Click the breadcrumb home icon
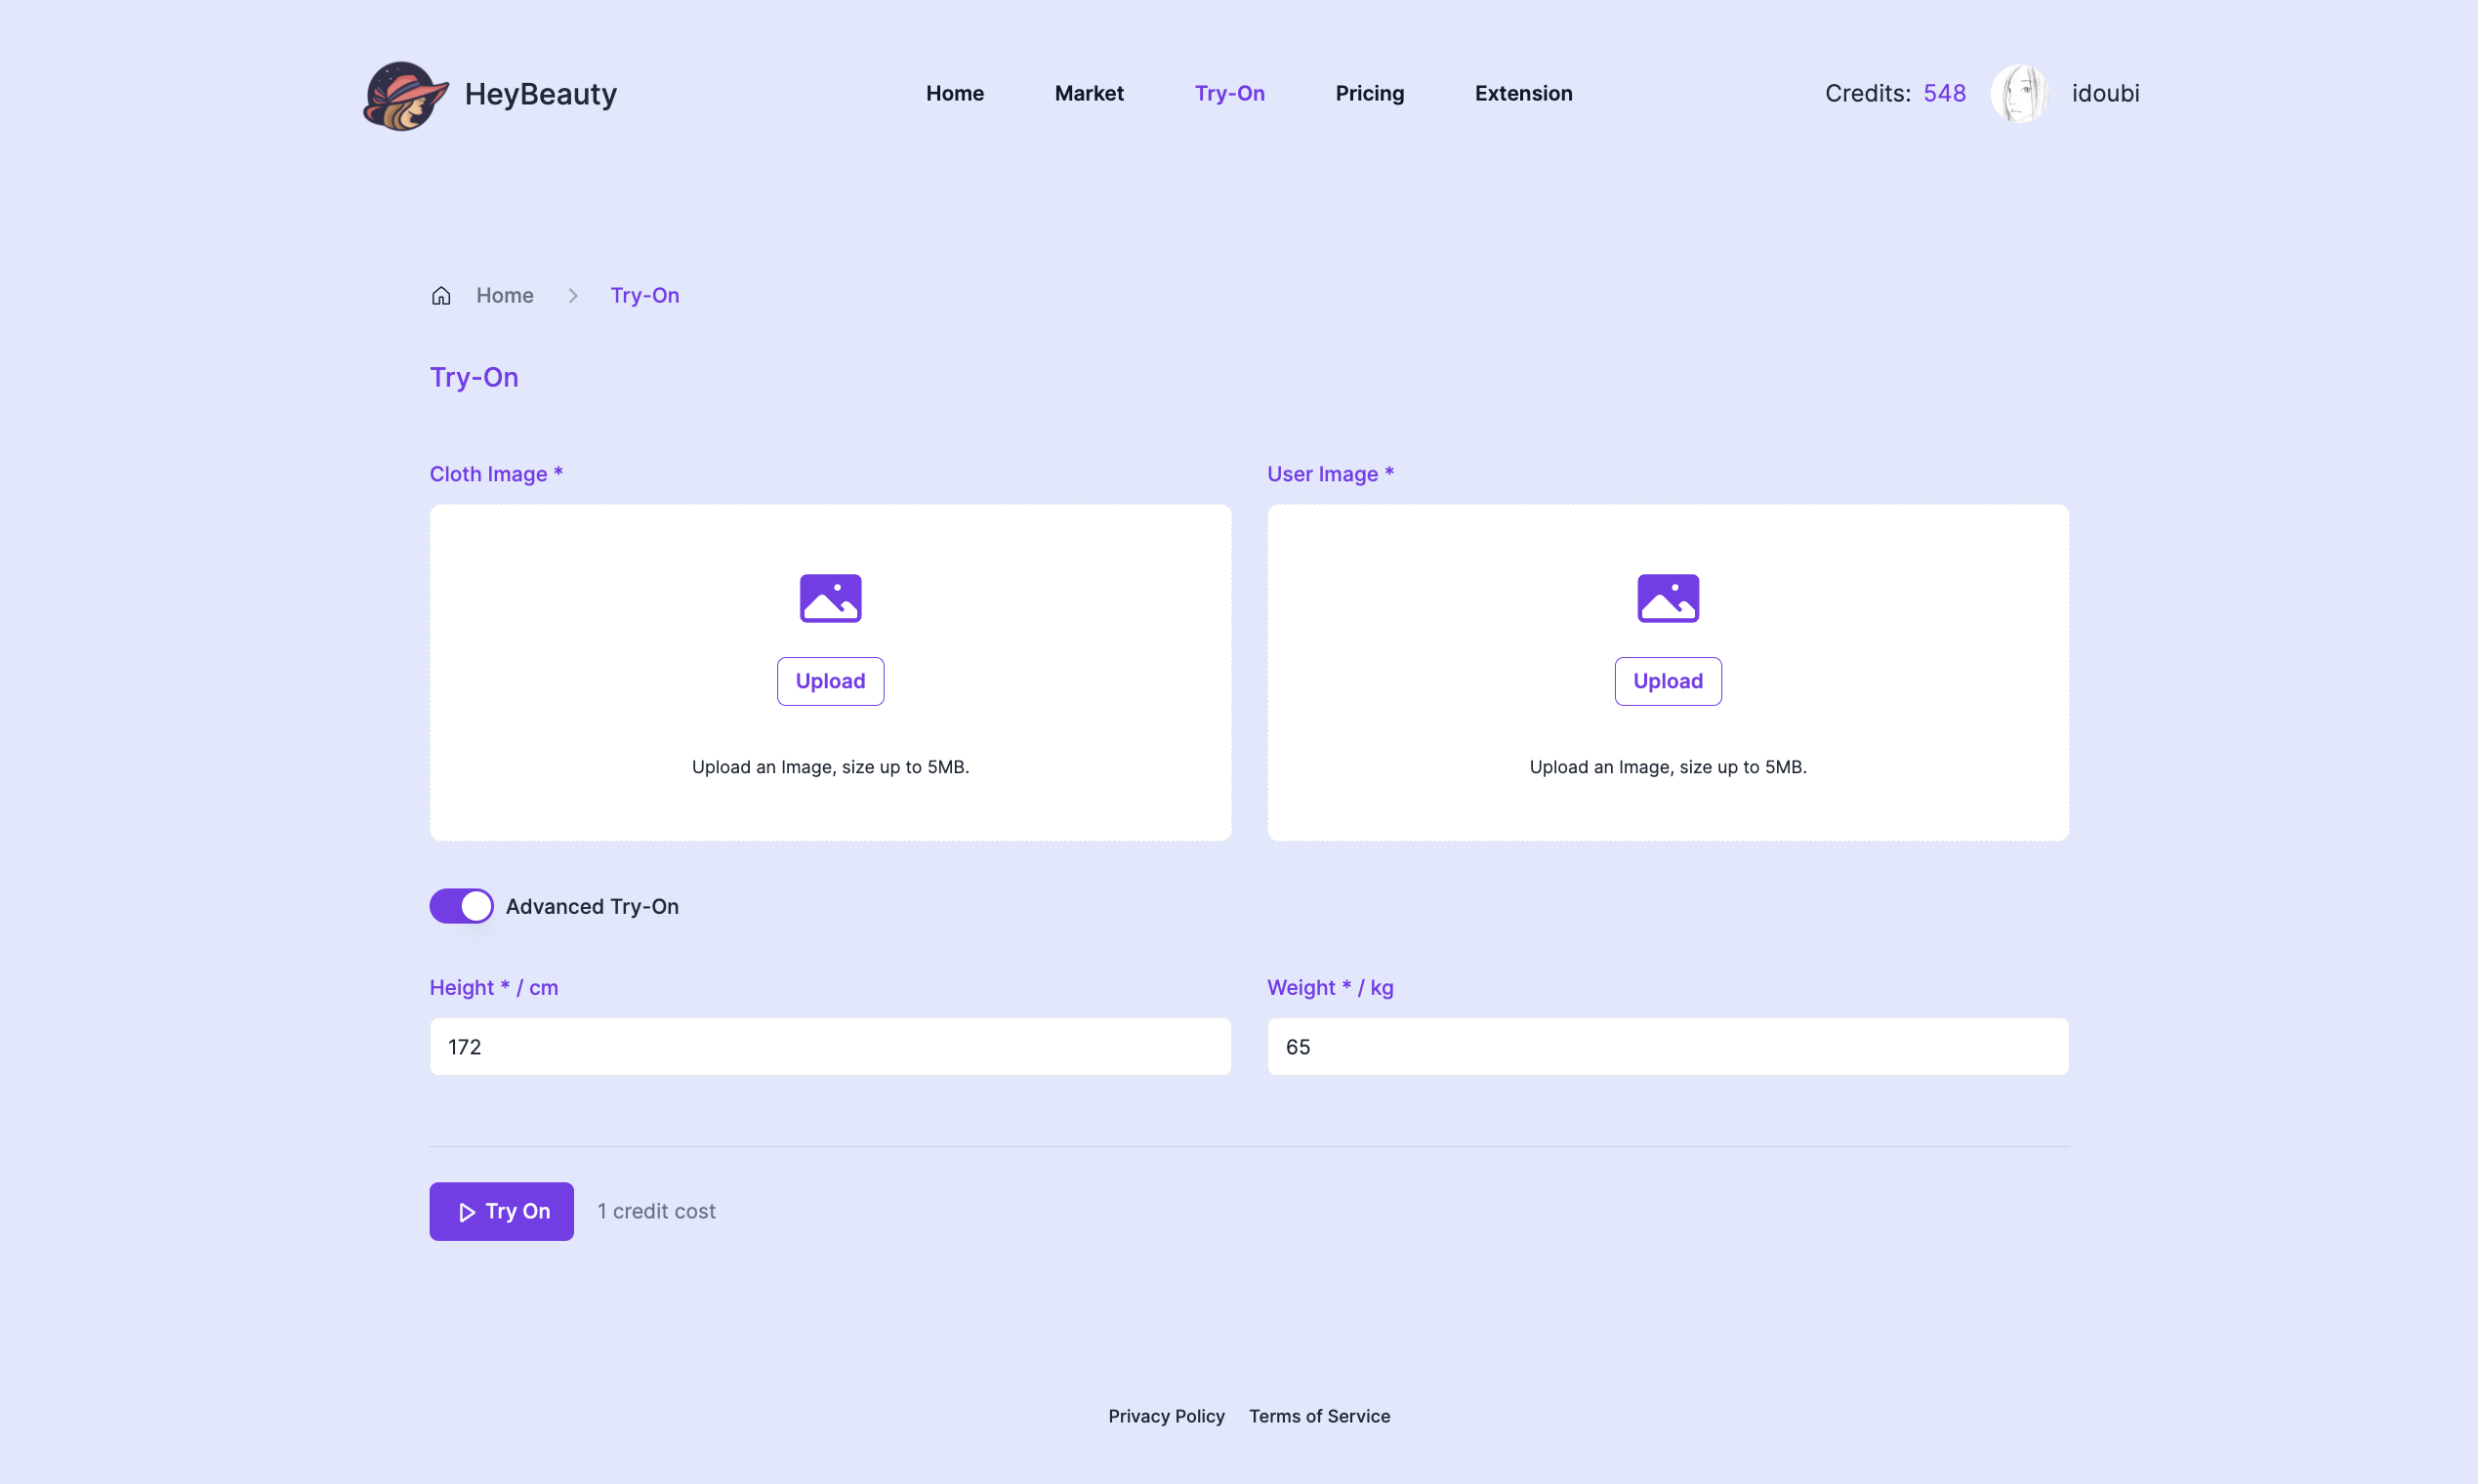Screen dimensions: 2478x1484 pos(441,296)
